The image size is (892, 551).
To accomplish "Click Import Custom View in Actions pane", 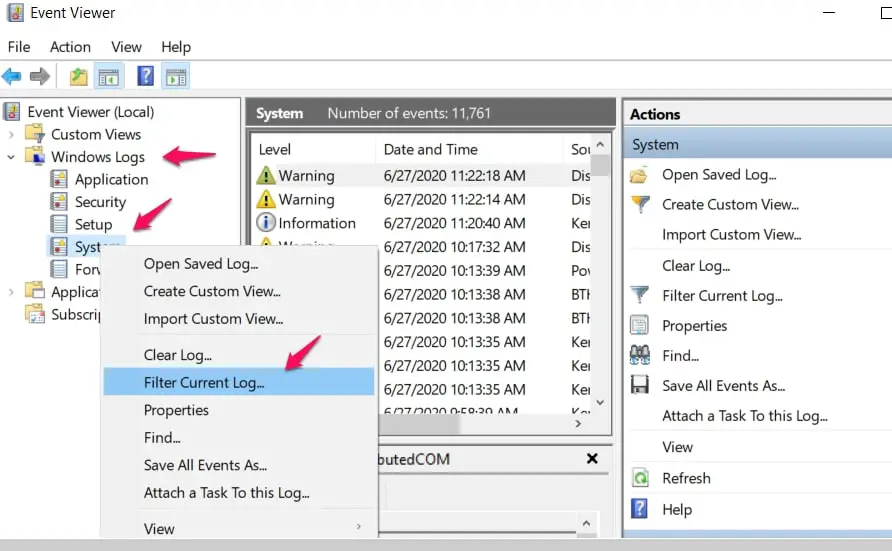I will tap(731, 234).
